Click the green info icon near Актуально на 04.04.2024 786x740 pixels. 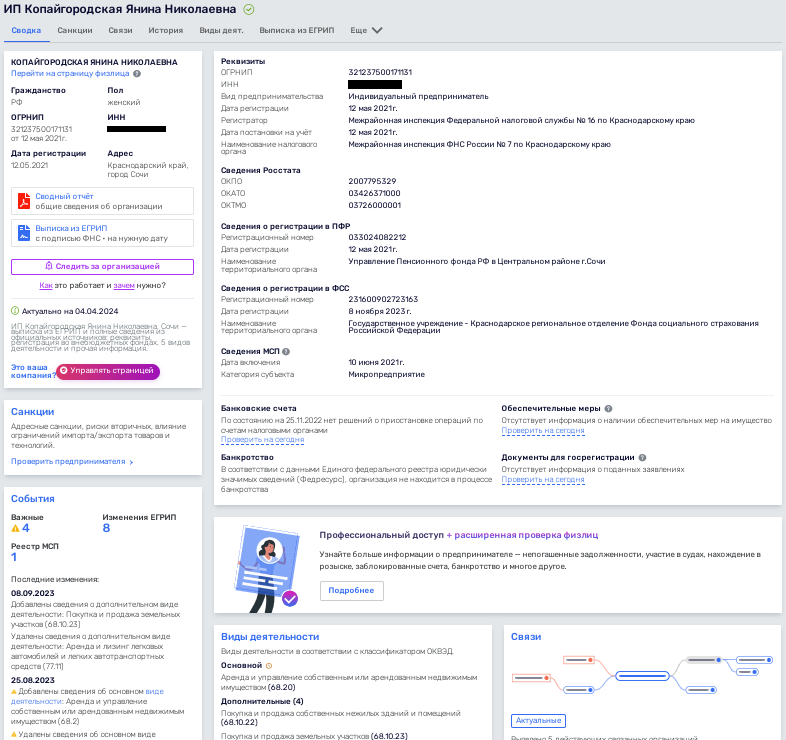coord(15,311)
